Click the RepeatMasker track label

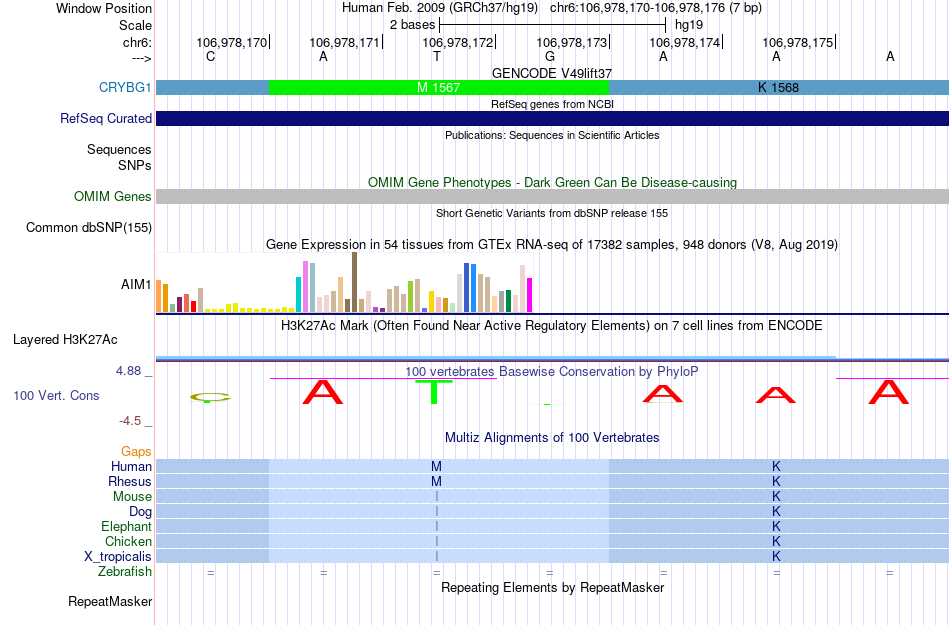click(x=110, y=601)
